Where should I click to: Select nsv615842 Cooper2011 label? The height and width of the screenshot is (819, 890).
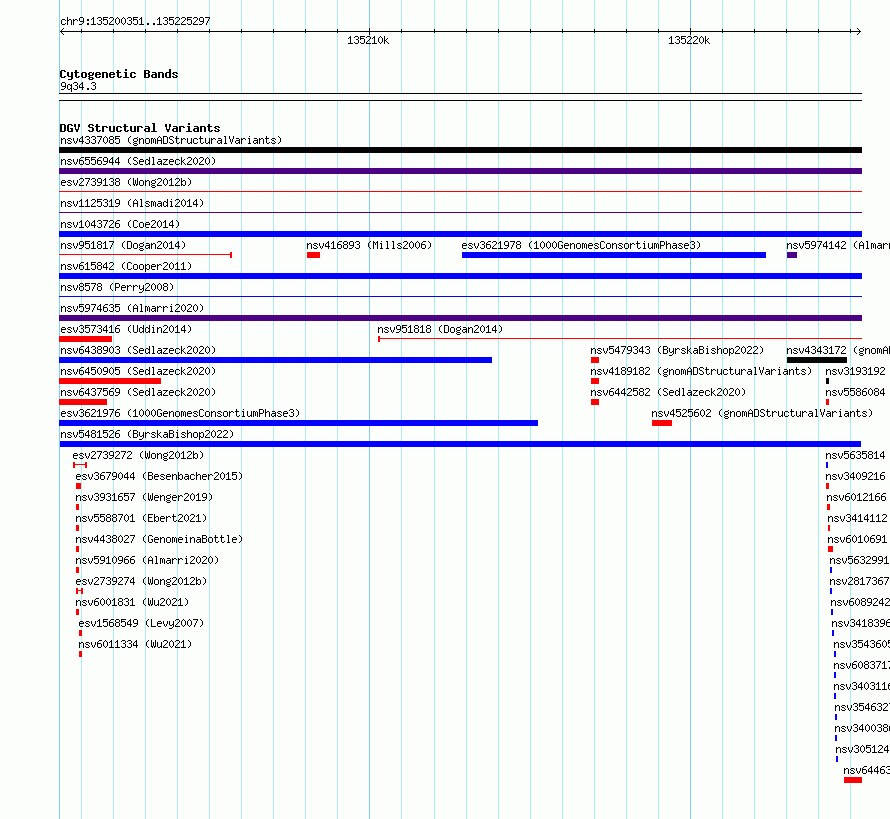pyautogui.click(x=126, y=266)
